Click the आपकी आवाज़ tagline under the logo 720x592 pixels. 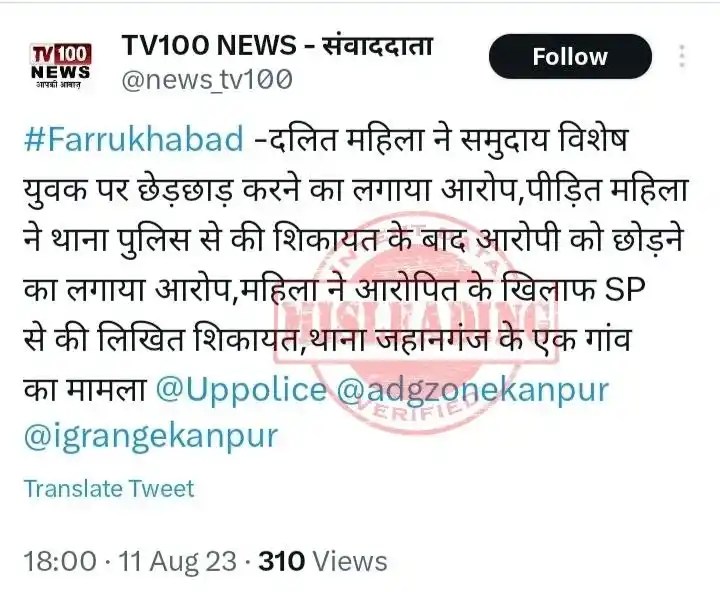pos(58,85)
